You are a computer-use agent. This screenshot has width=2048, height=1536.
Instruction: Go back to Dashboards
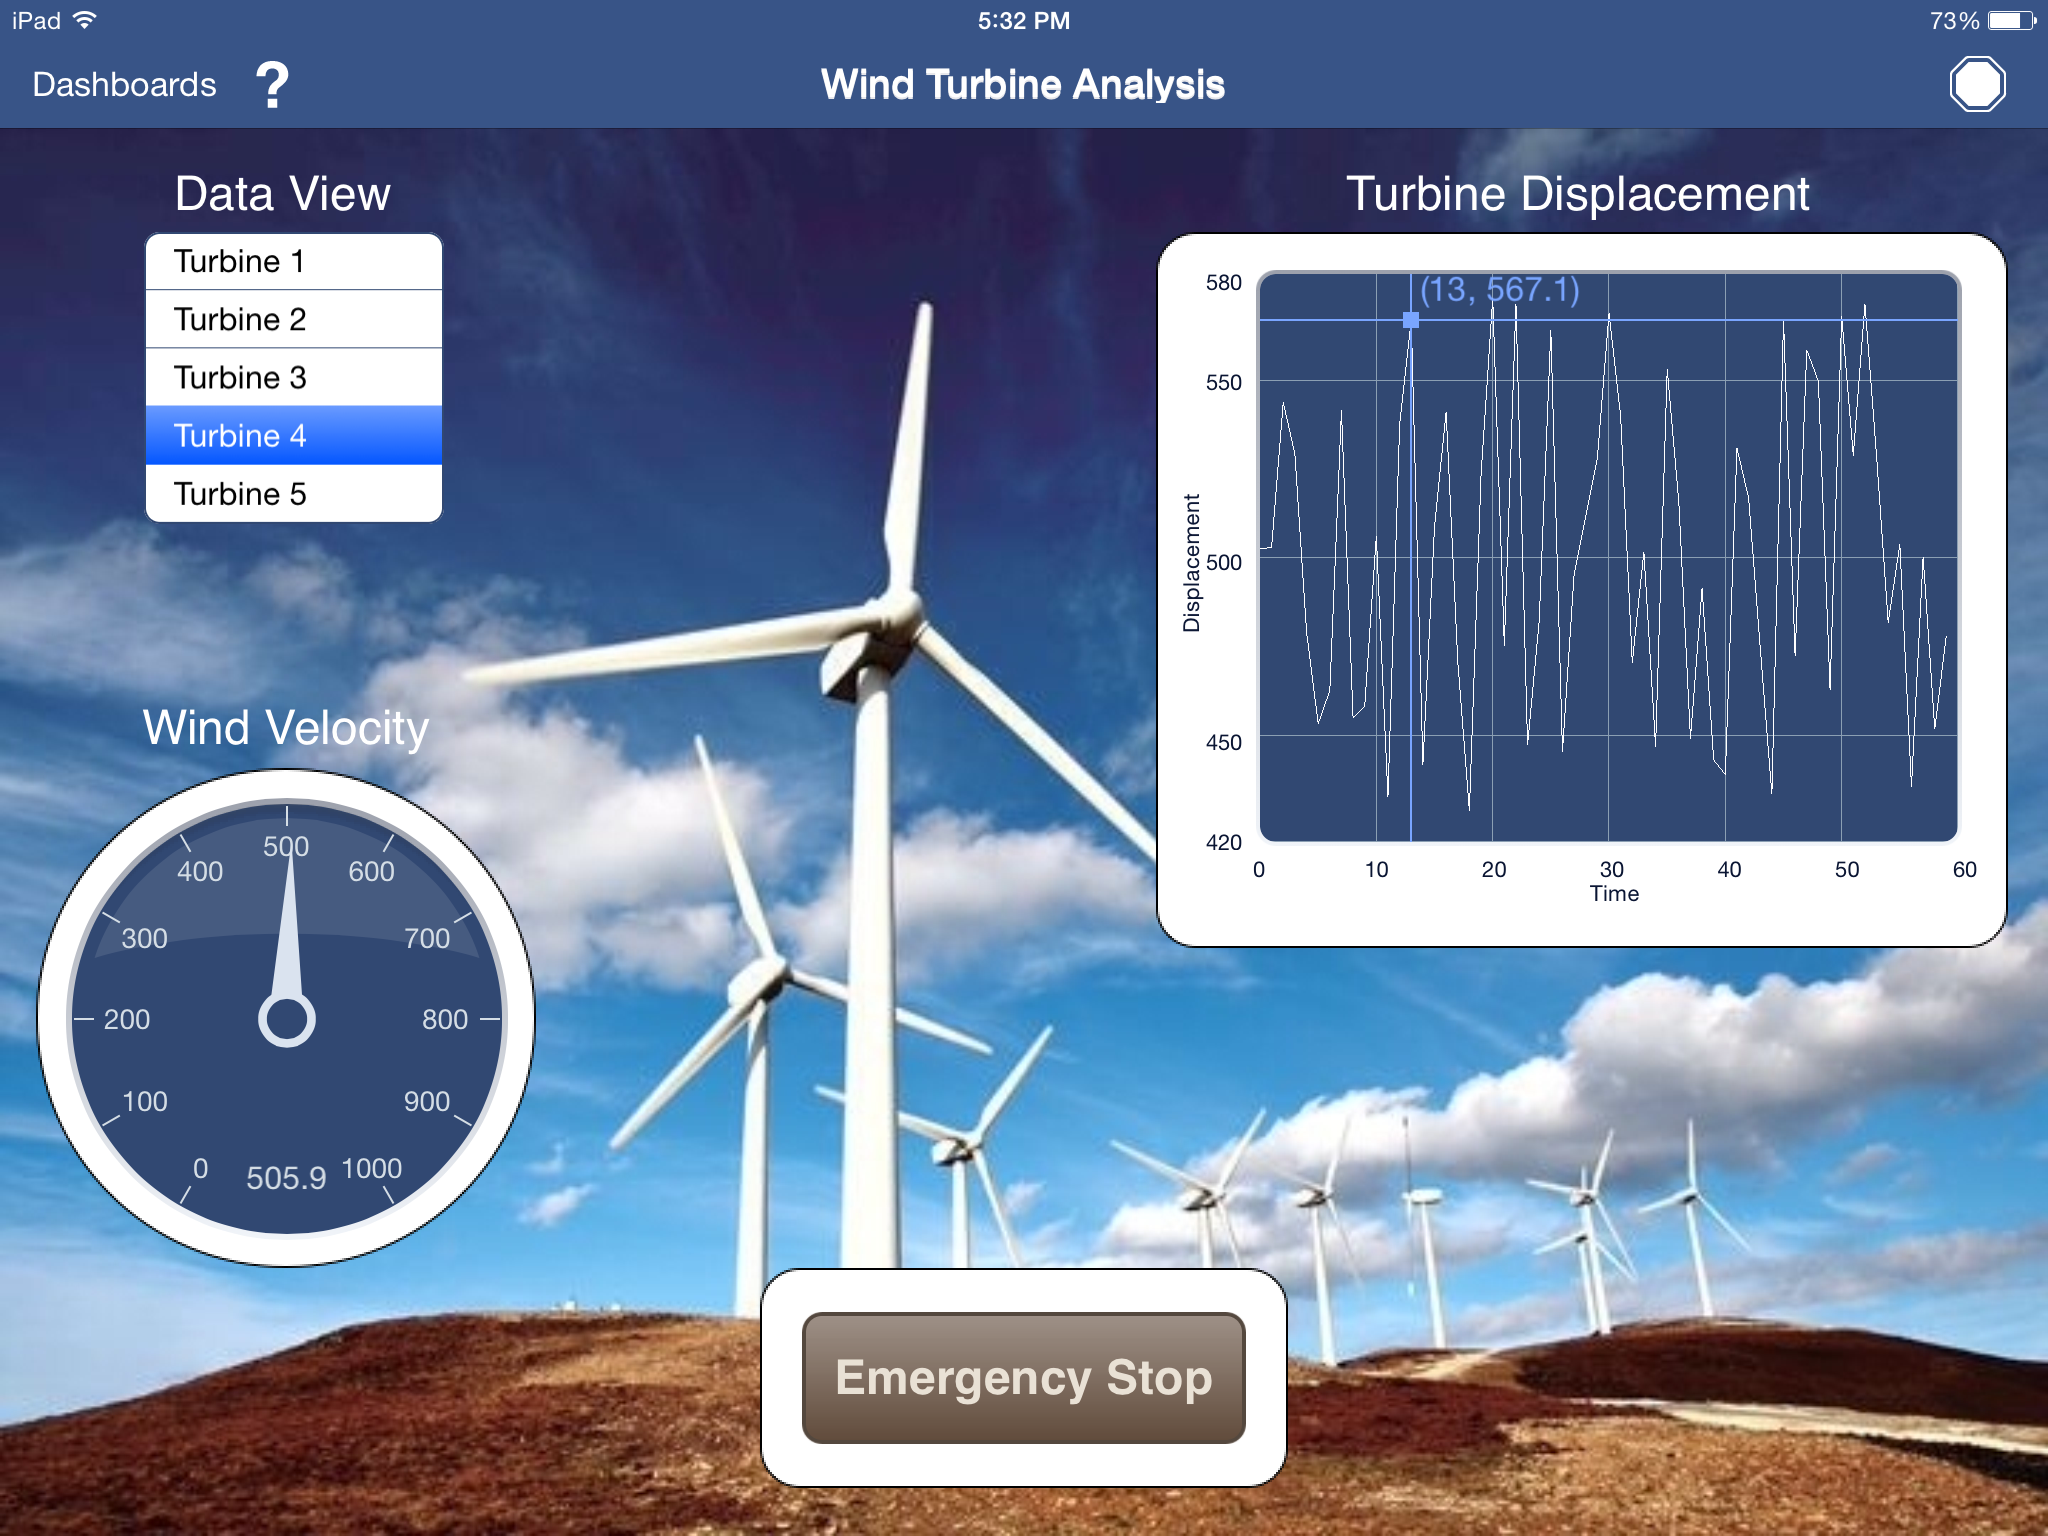[124, 85]
